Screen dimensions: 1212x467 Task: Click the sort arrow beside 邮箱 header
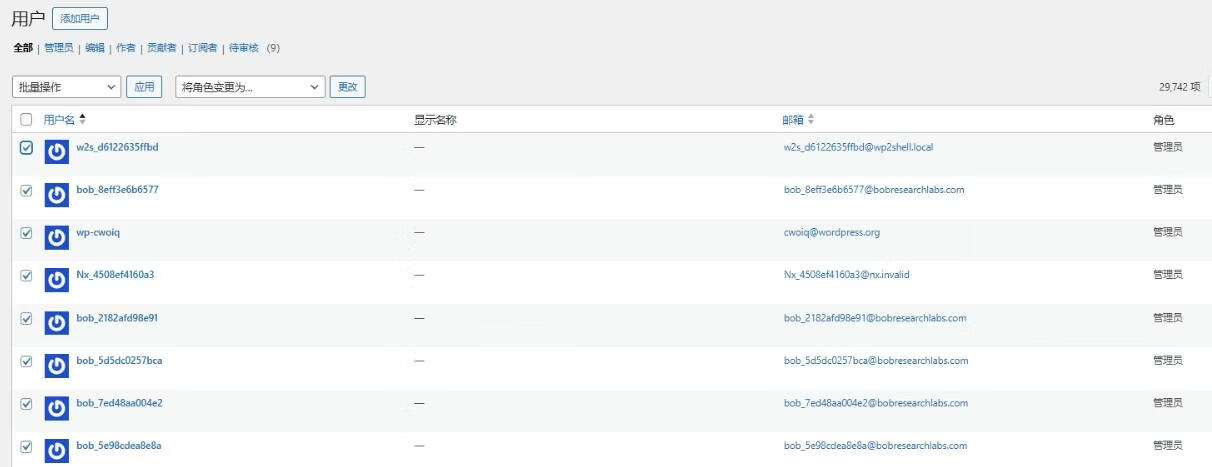[811, 119]
